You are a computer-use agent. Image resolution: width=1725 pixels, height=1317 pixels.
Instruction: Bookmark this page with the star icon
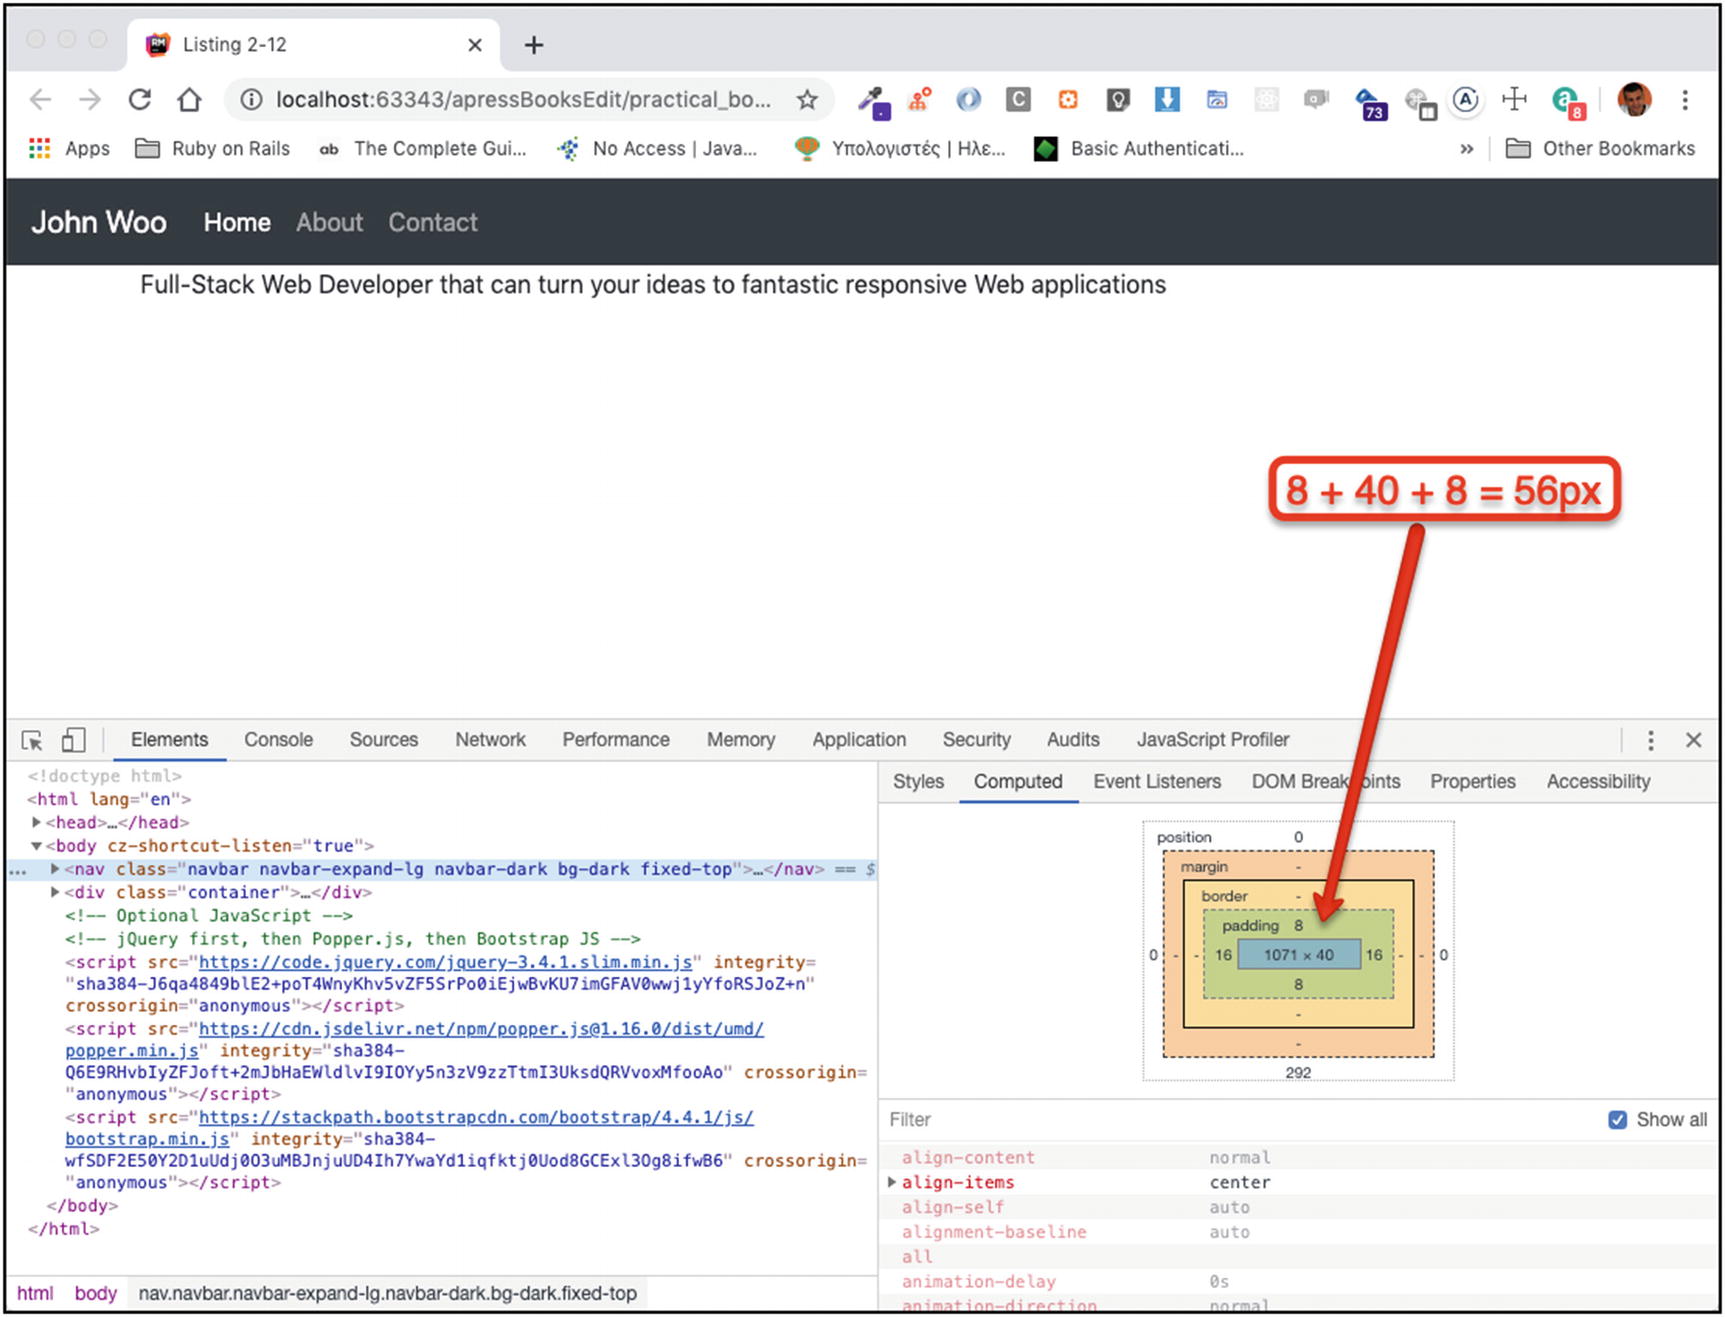(807, 99)
